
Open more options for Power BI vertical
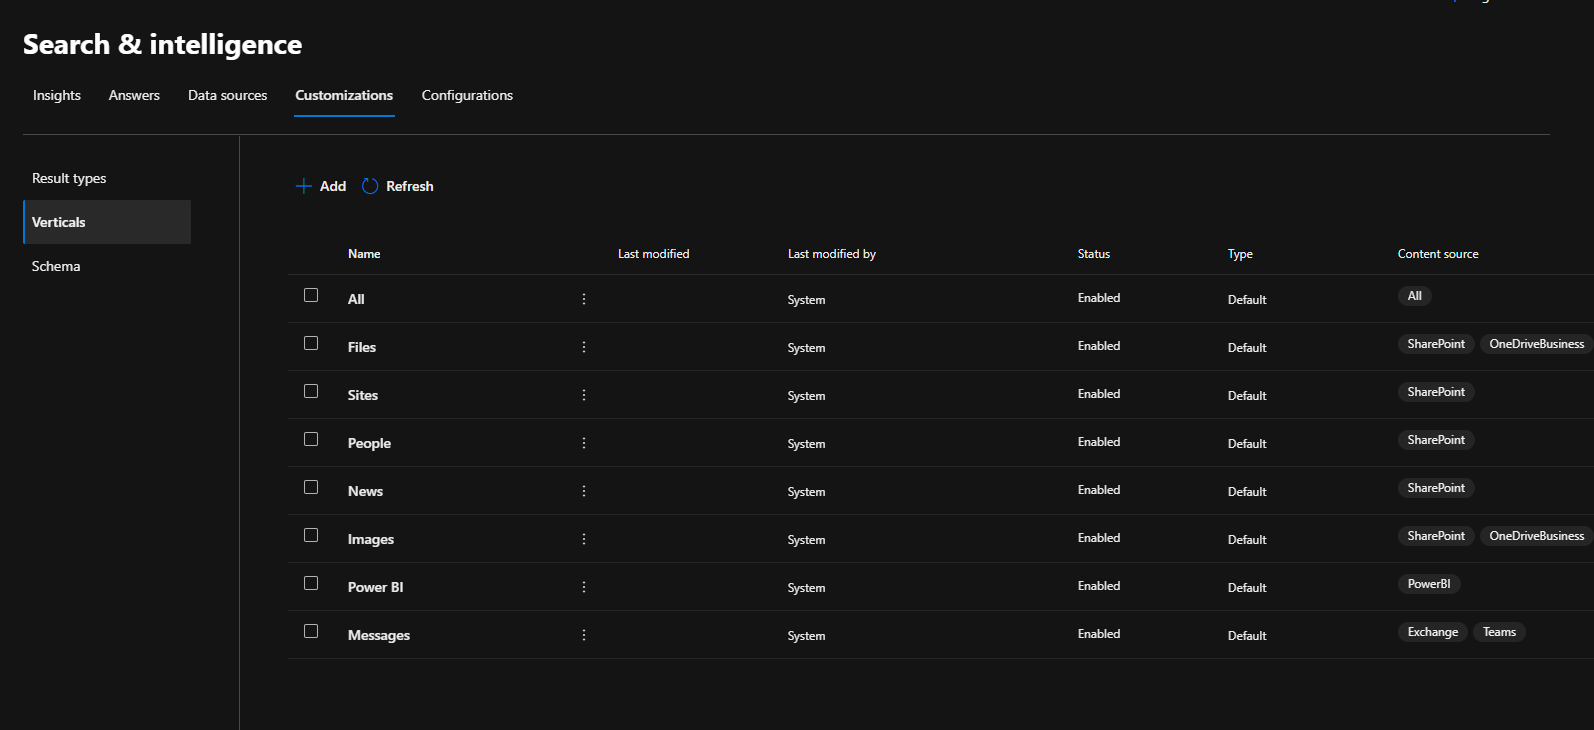(584, 587)
